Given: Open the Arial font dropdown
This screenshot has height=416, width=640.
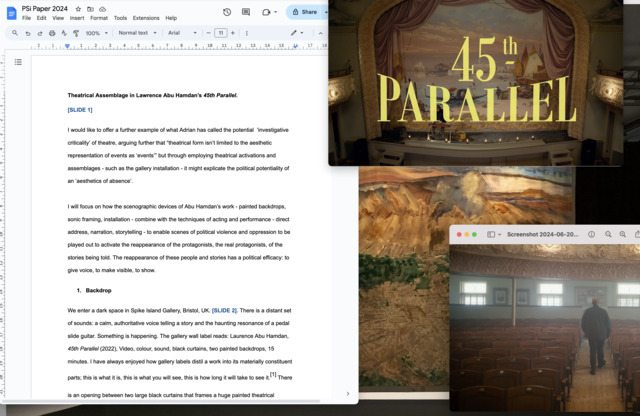Looking at the screenshot, I should coord(182,33).
